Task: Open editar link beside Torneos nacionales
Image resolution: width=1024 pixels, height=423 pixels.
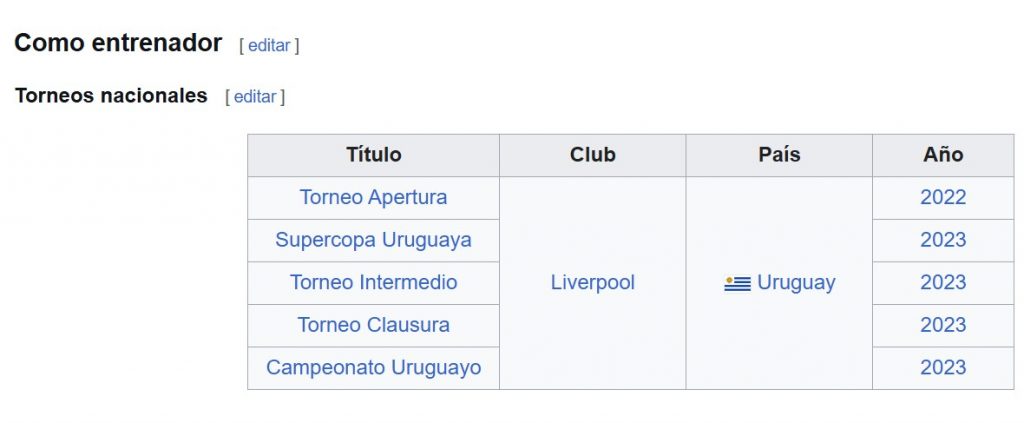Action: (x=255, y=97)
